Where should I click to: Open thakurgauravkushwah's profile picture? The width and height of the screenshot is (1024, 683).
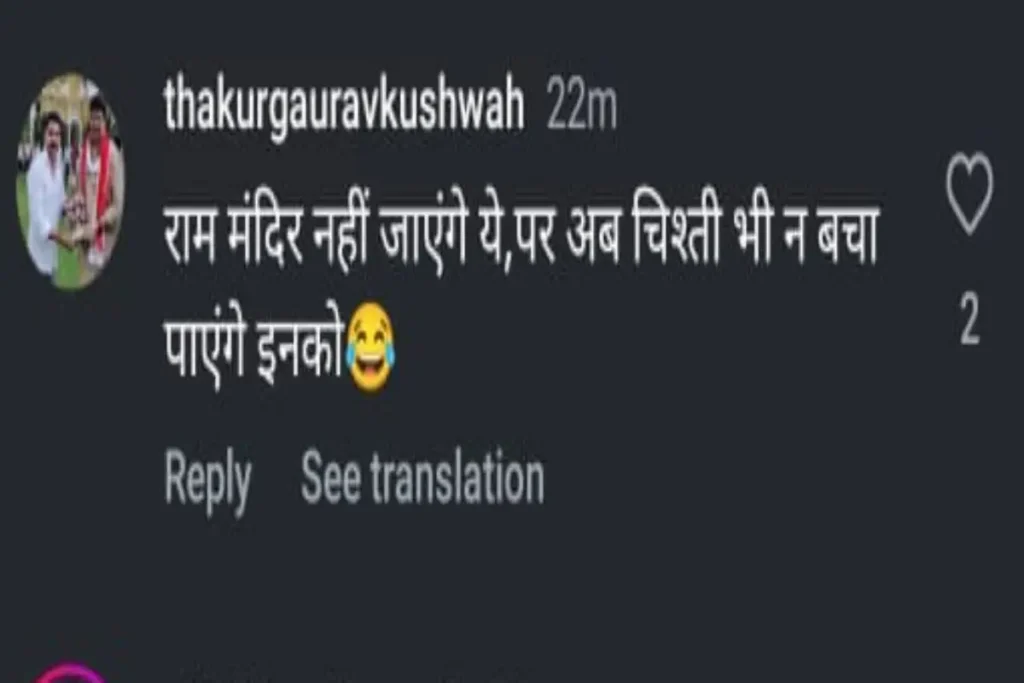click(71, 182)
